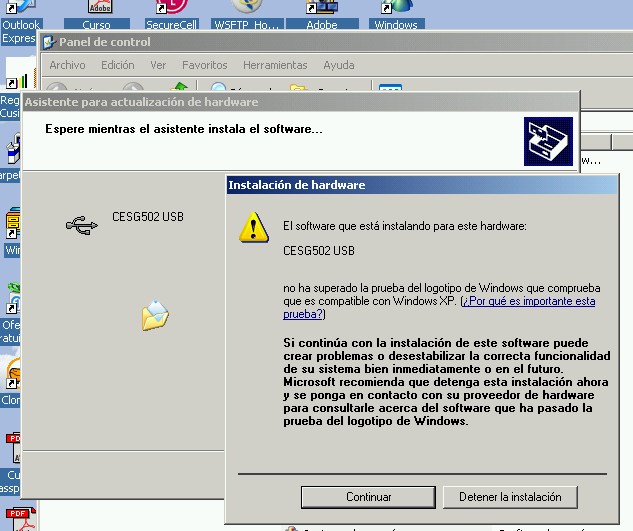The height and width of the screenshot is (531, 633).
Task: Click 'Espere mientras el asistente instala' heading
Action: click(x=184, y=129)
